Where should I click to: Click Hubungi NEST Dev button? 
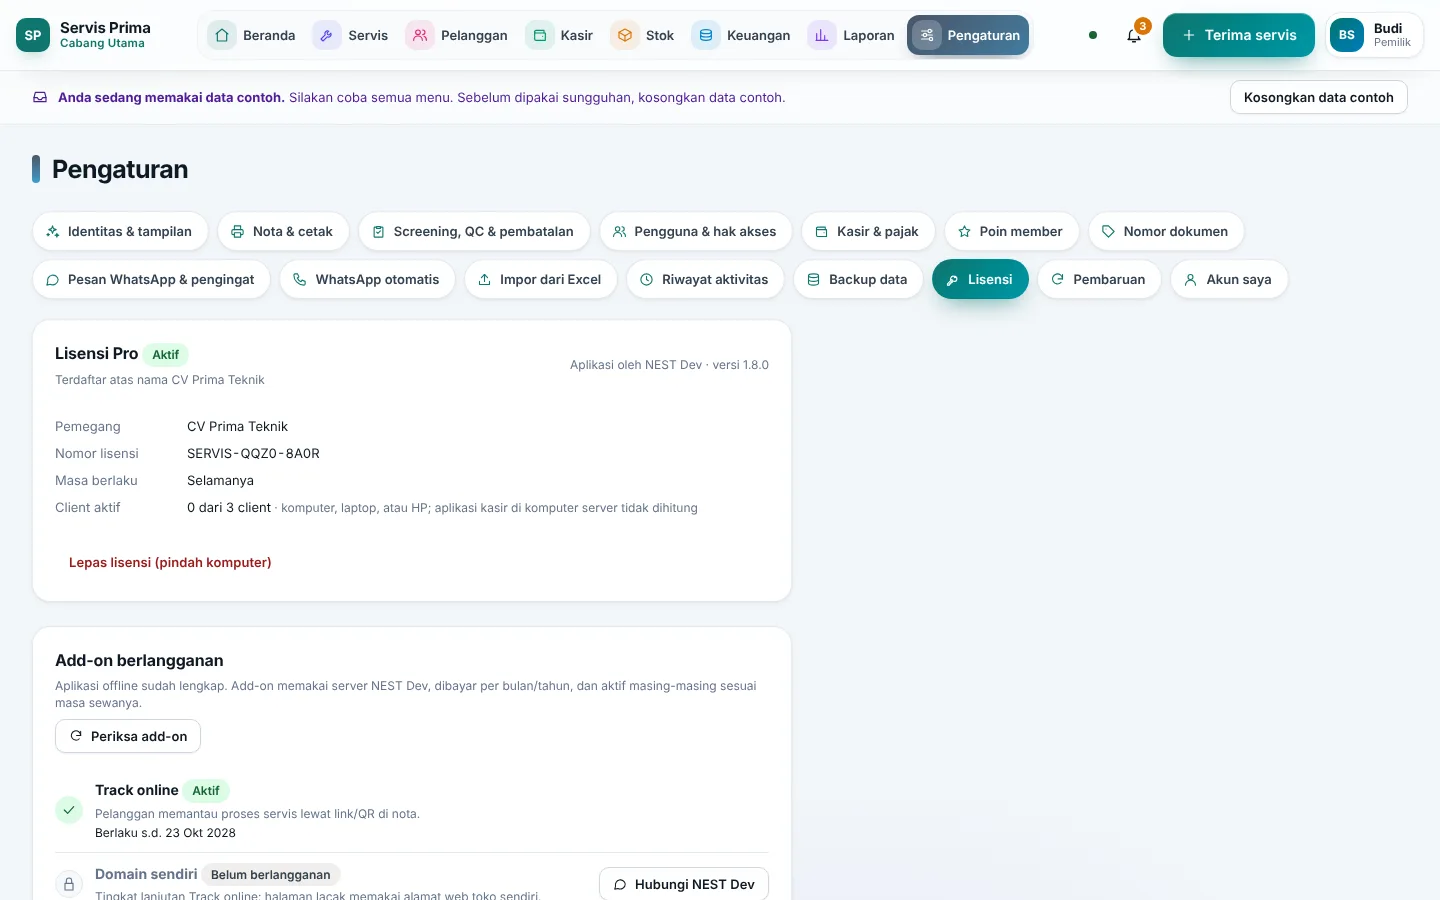684,884
